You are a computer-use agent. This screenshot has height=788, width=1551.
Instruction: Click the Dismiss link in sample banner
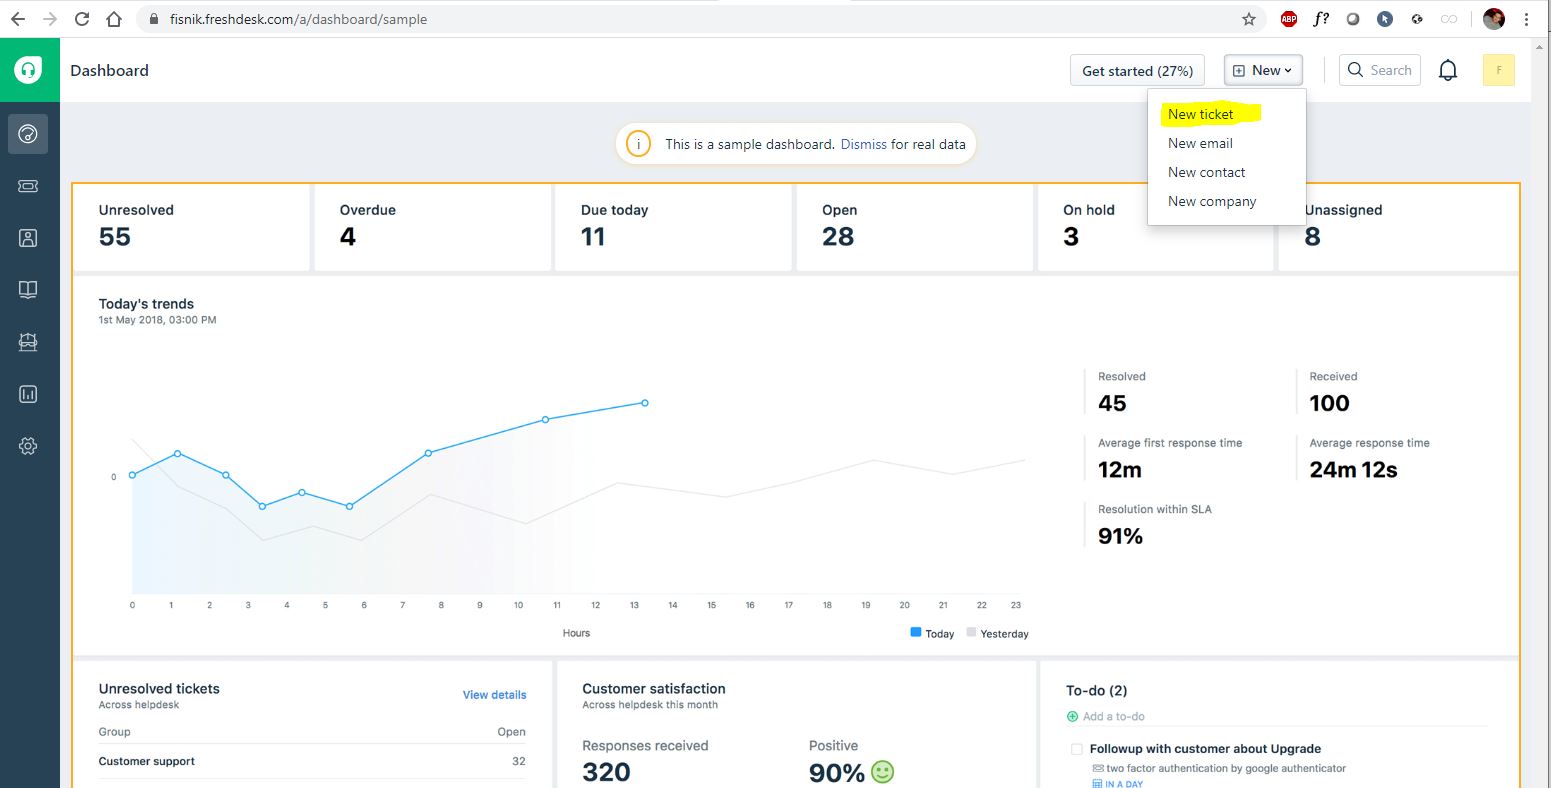[x=863, y=144]
